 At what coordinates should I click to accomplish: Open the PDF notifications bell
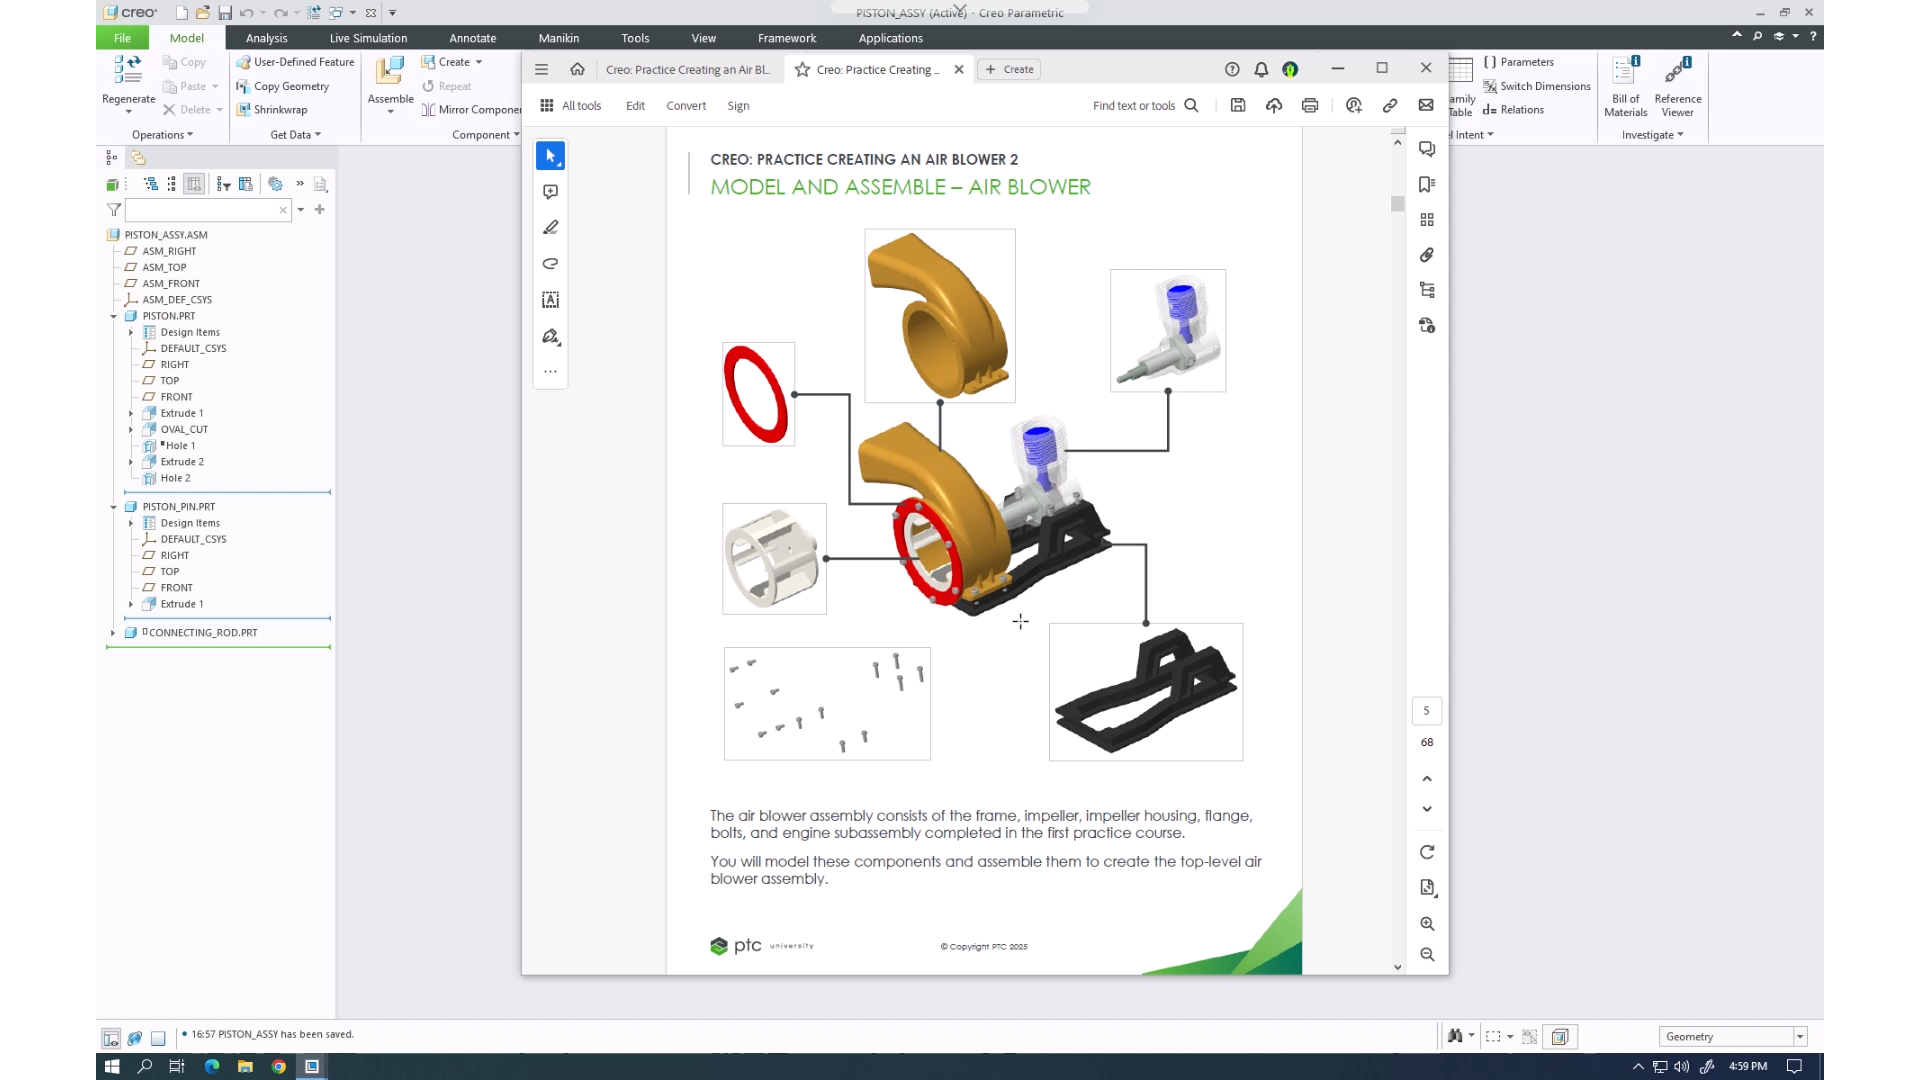pos(1261,69)
